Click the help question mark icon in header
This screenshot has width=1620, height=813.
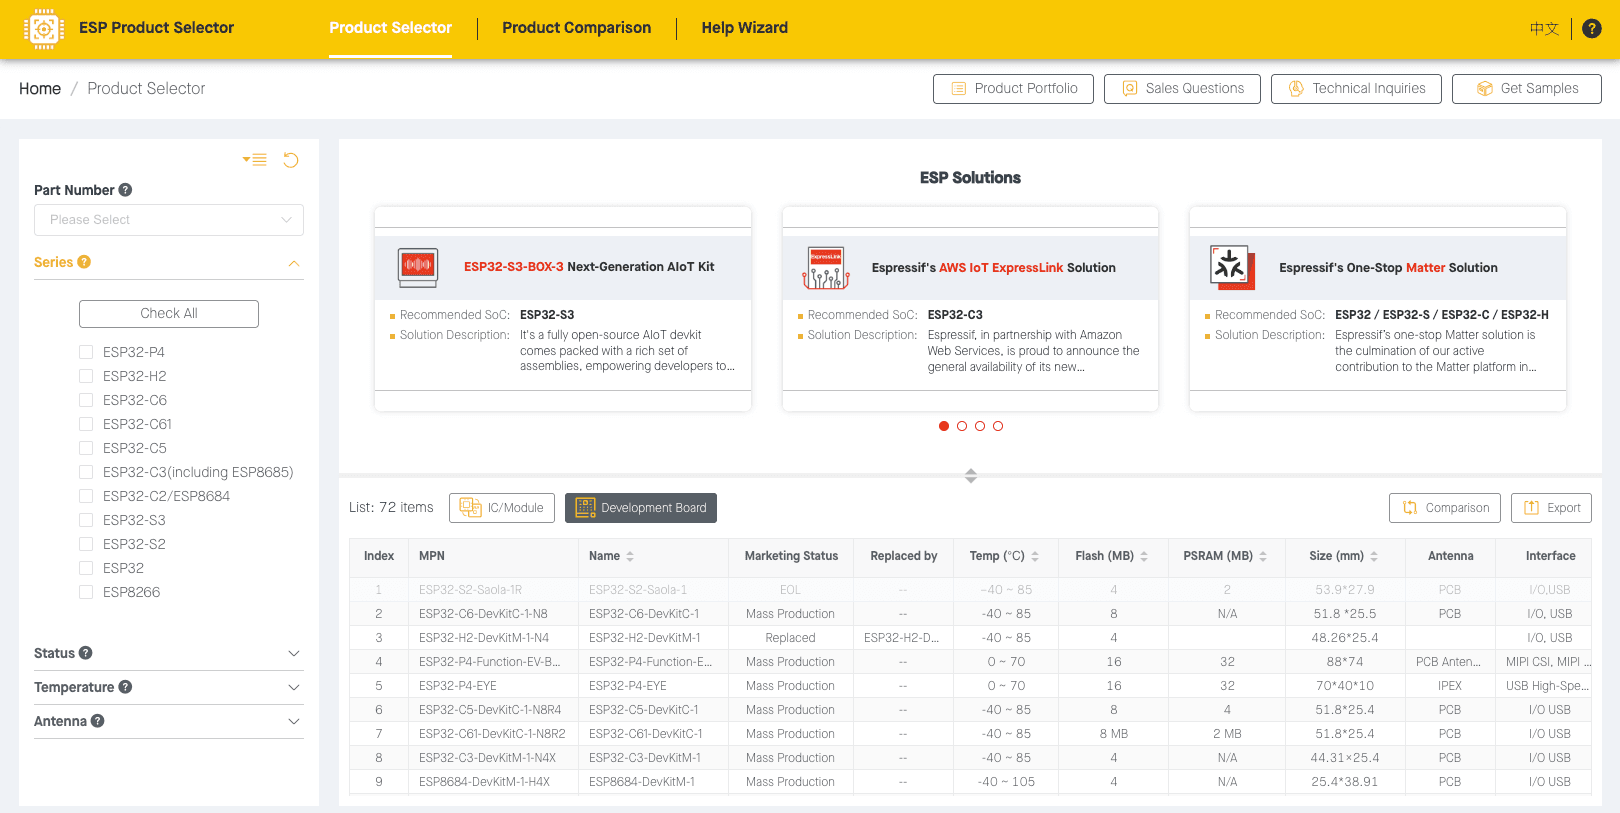pos(1592,29)
